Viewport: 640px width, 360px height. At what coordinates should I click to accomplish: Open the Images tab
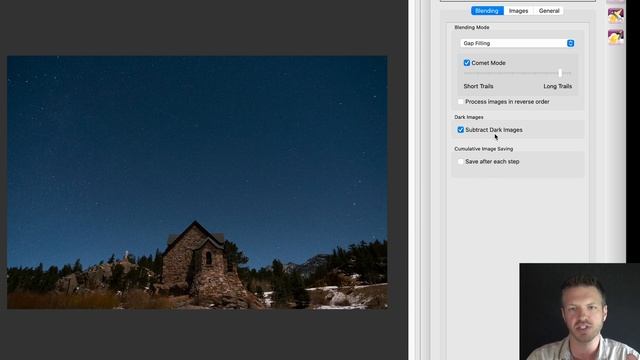[518, 11]
